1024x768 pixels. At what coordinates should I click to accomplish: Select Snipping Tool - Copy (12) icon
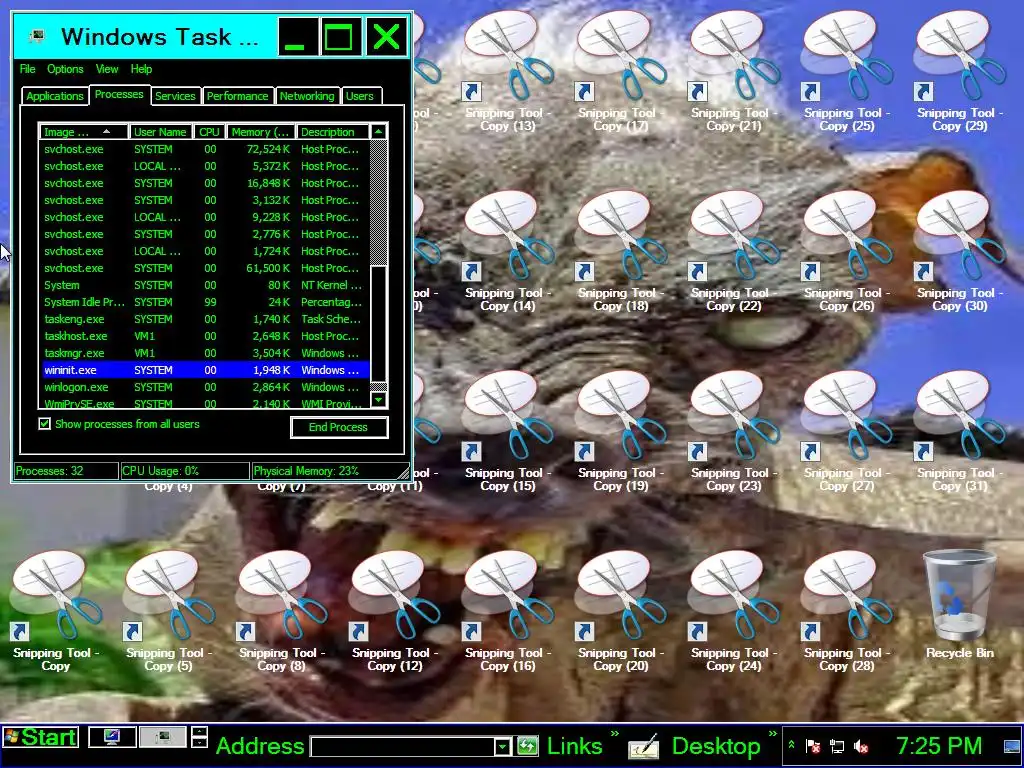click(x=394, y=611)
